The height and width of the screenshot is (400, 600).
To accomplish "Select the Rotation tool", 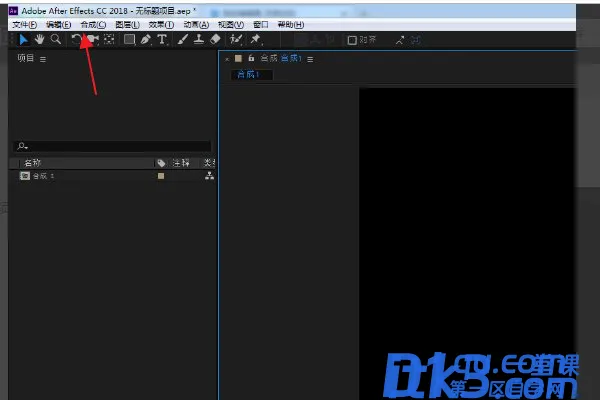I will (76, 39).
